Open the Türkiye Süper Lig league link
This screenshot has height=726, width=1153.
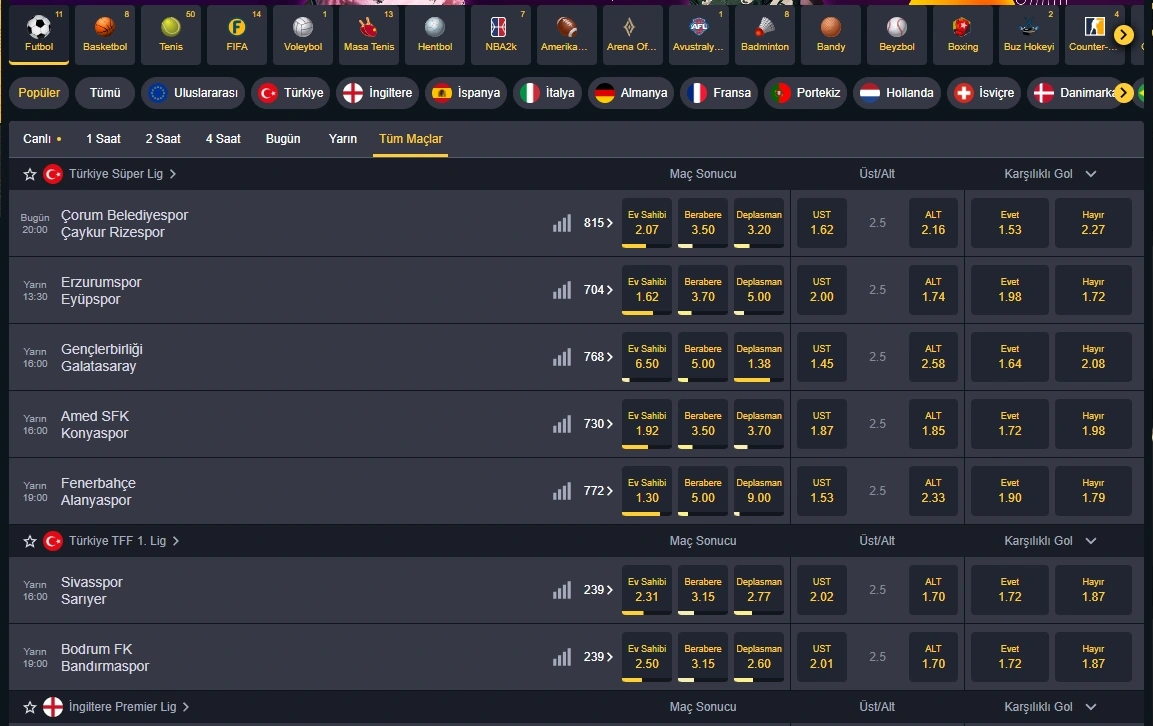[x=122, y=174]
